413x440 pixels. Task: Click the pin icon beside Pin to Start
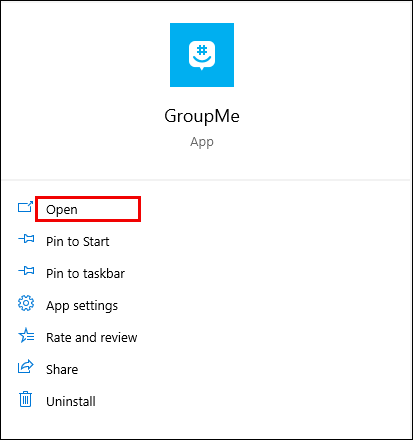point(26,239)
